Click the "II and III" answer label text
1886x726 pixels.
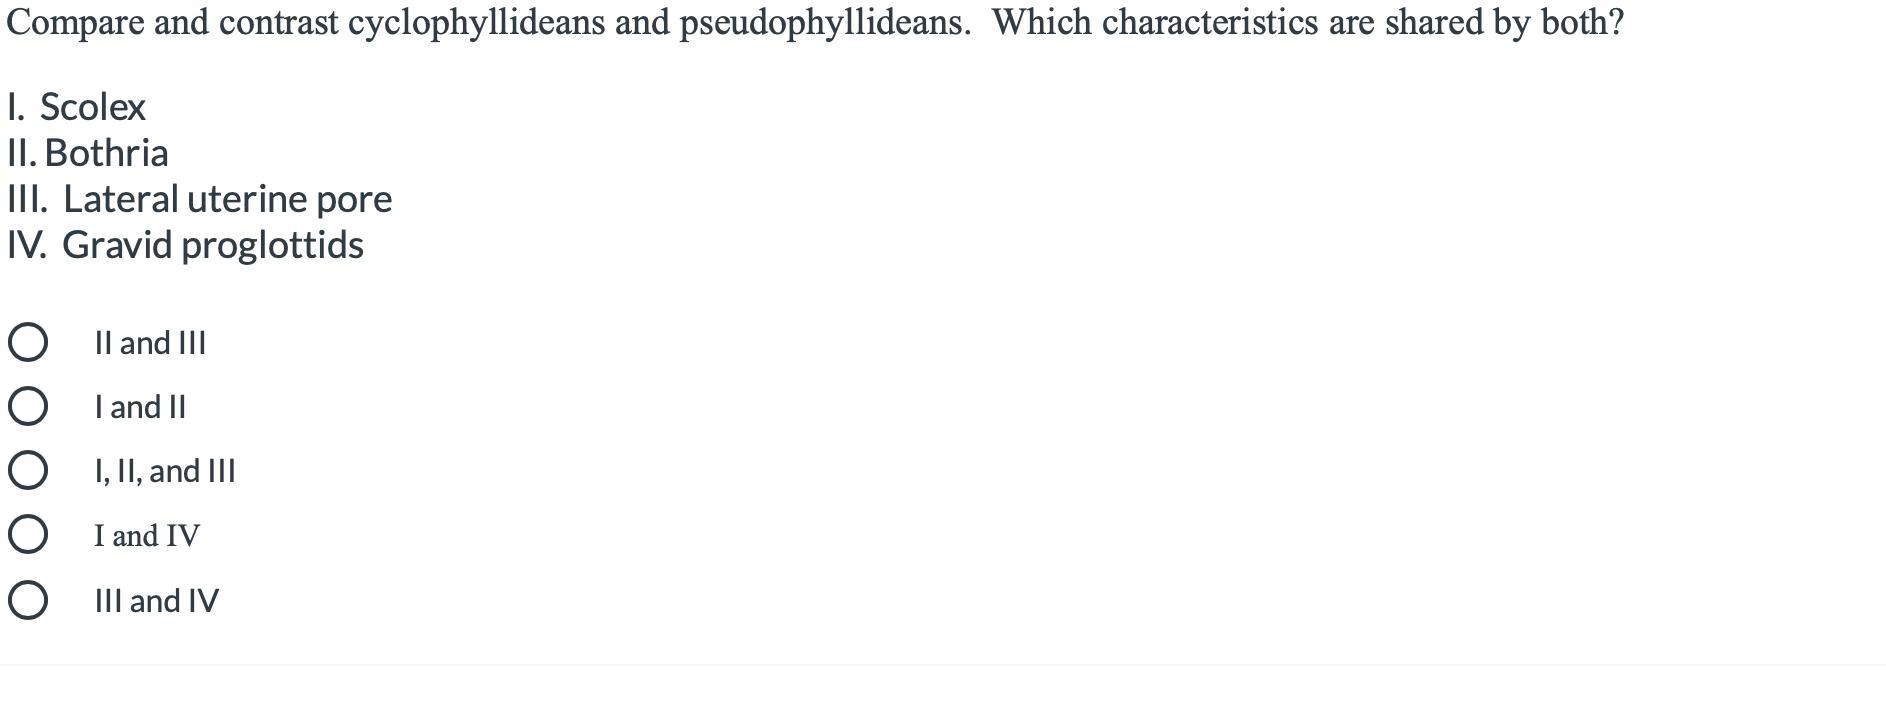(150, 343)
